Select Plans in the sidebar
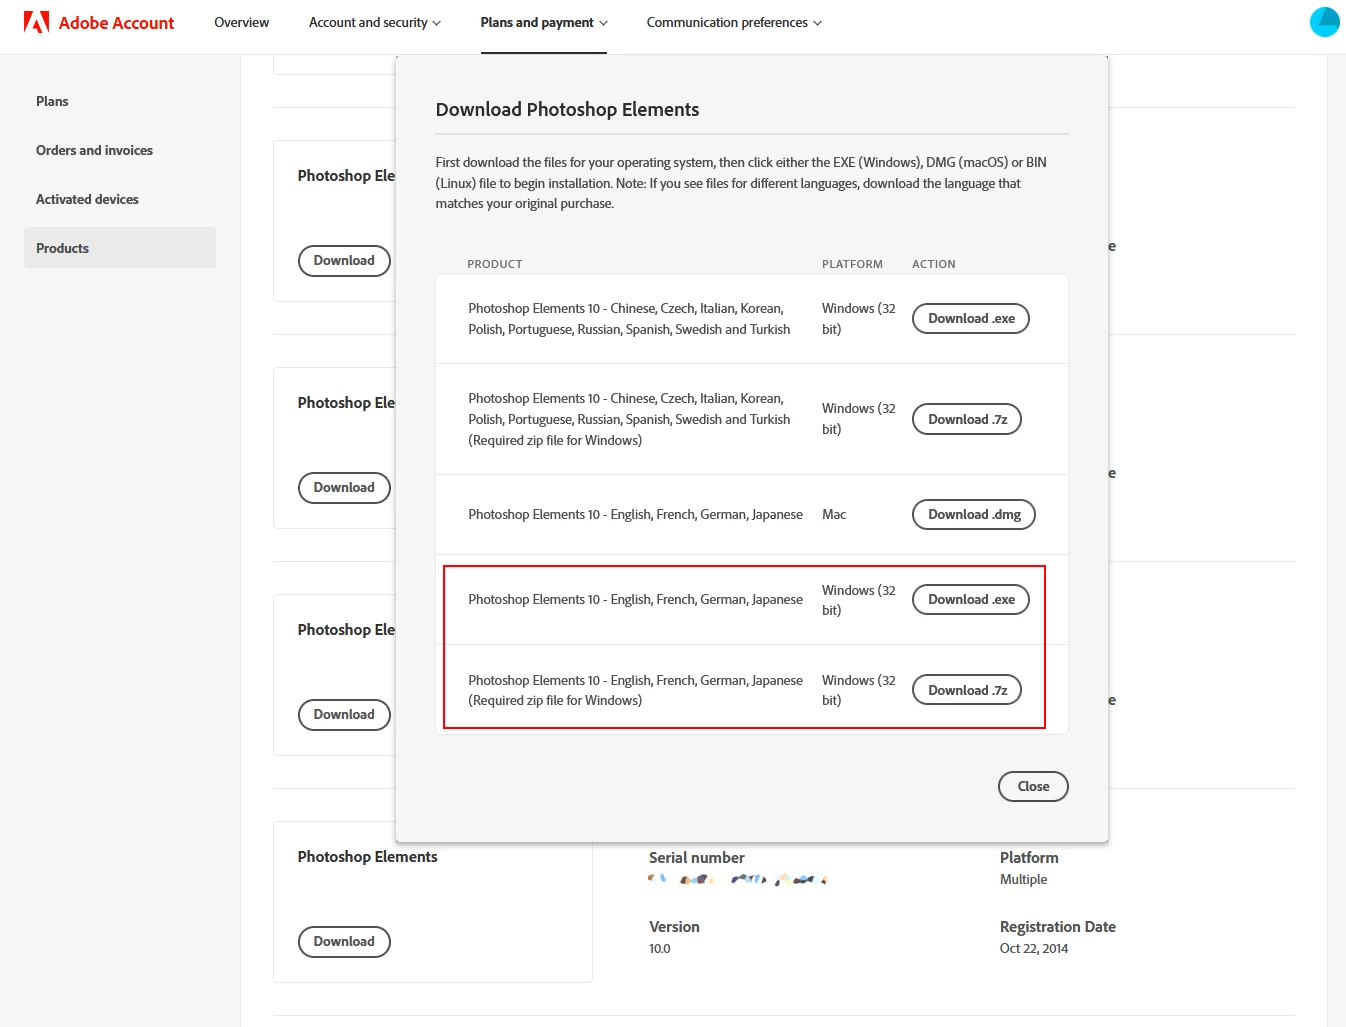Screen dimensions: 1346x1027 pos(120,101)
